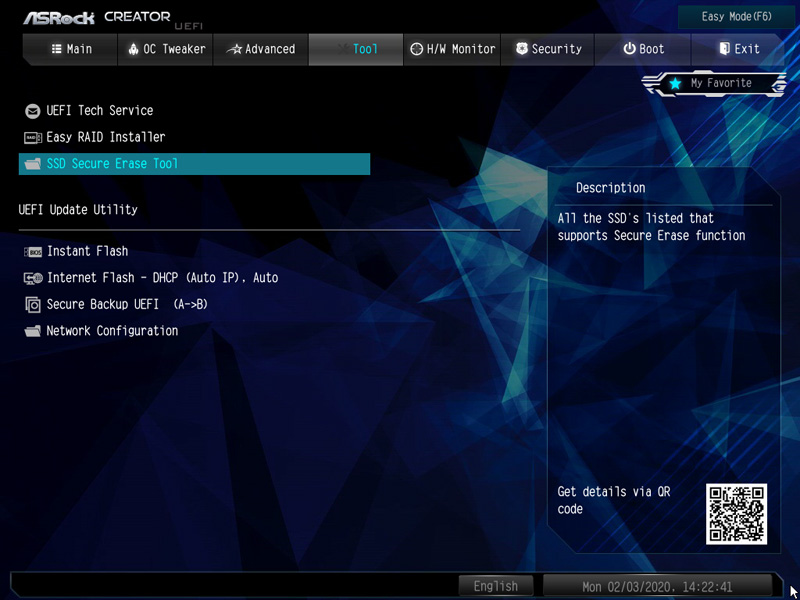The height and width of the screenshot is (600, 800).
Task: Click the star icon on Advanced tab
Action: click(234, 49)
